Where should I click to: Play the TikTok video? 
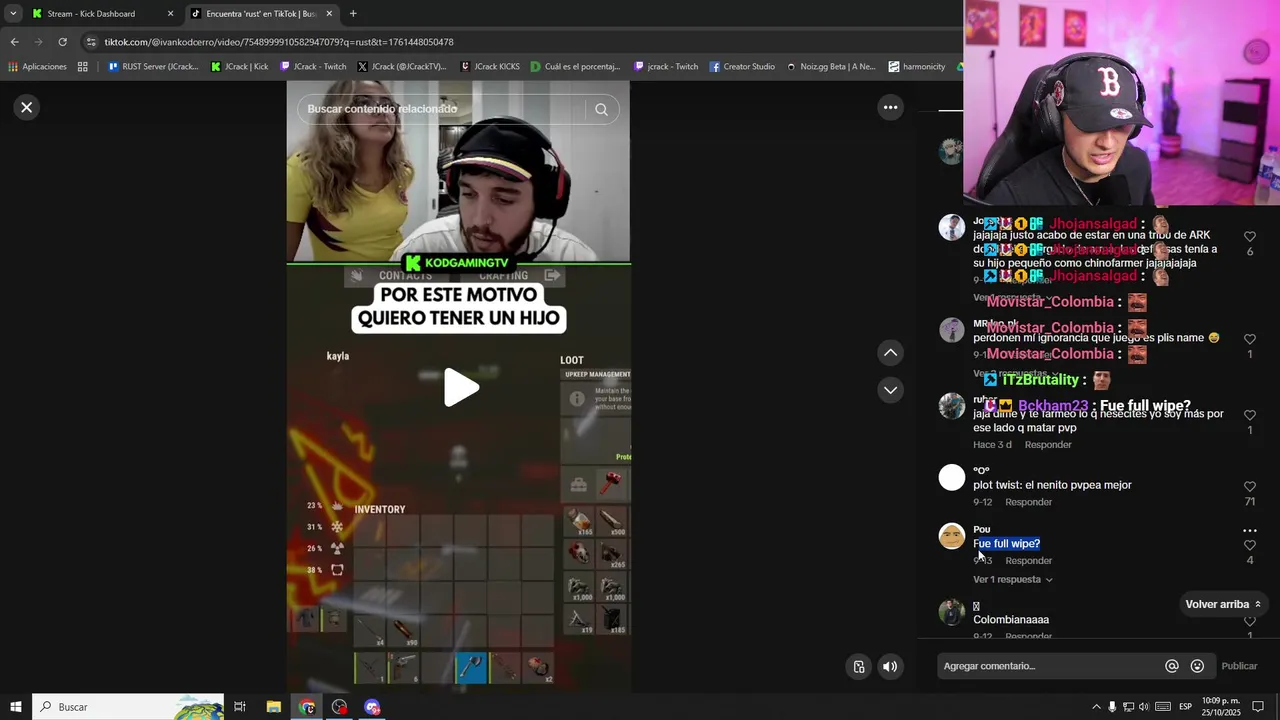click(x=460, y=388)
